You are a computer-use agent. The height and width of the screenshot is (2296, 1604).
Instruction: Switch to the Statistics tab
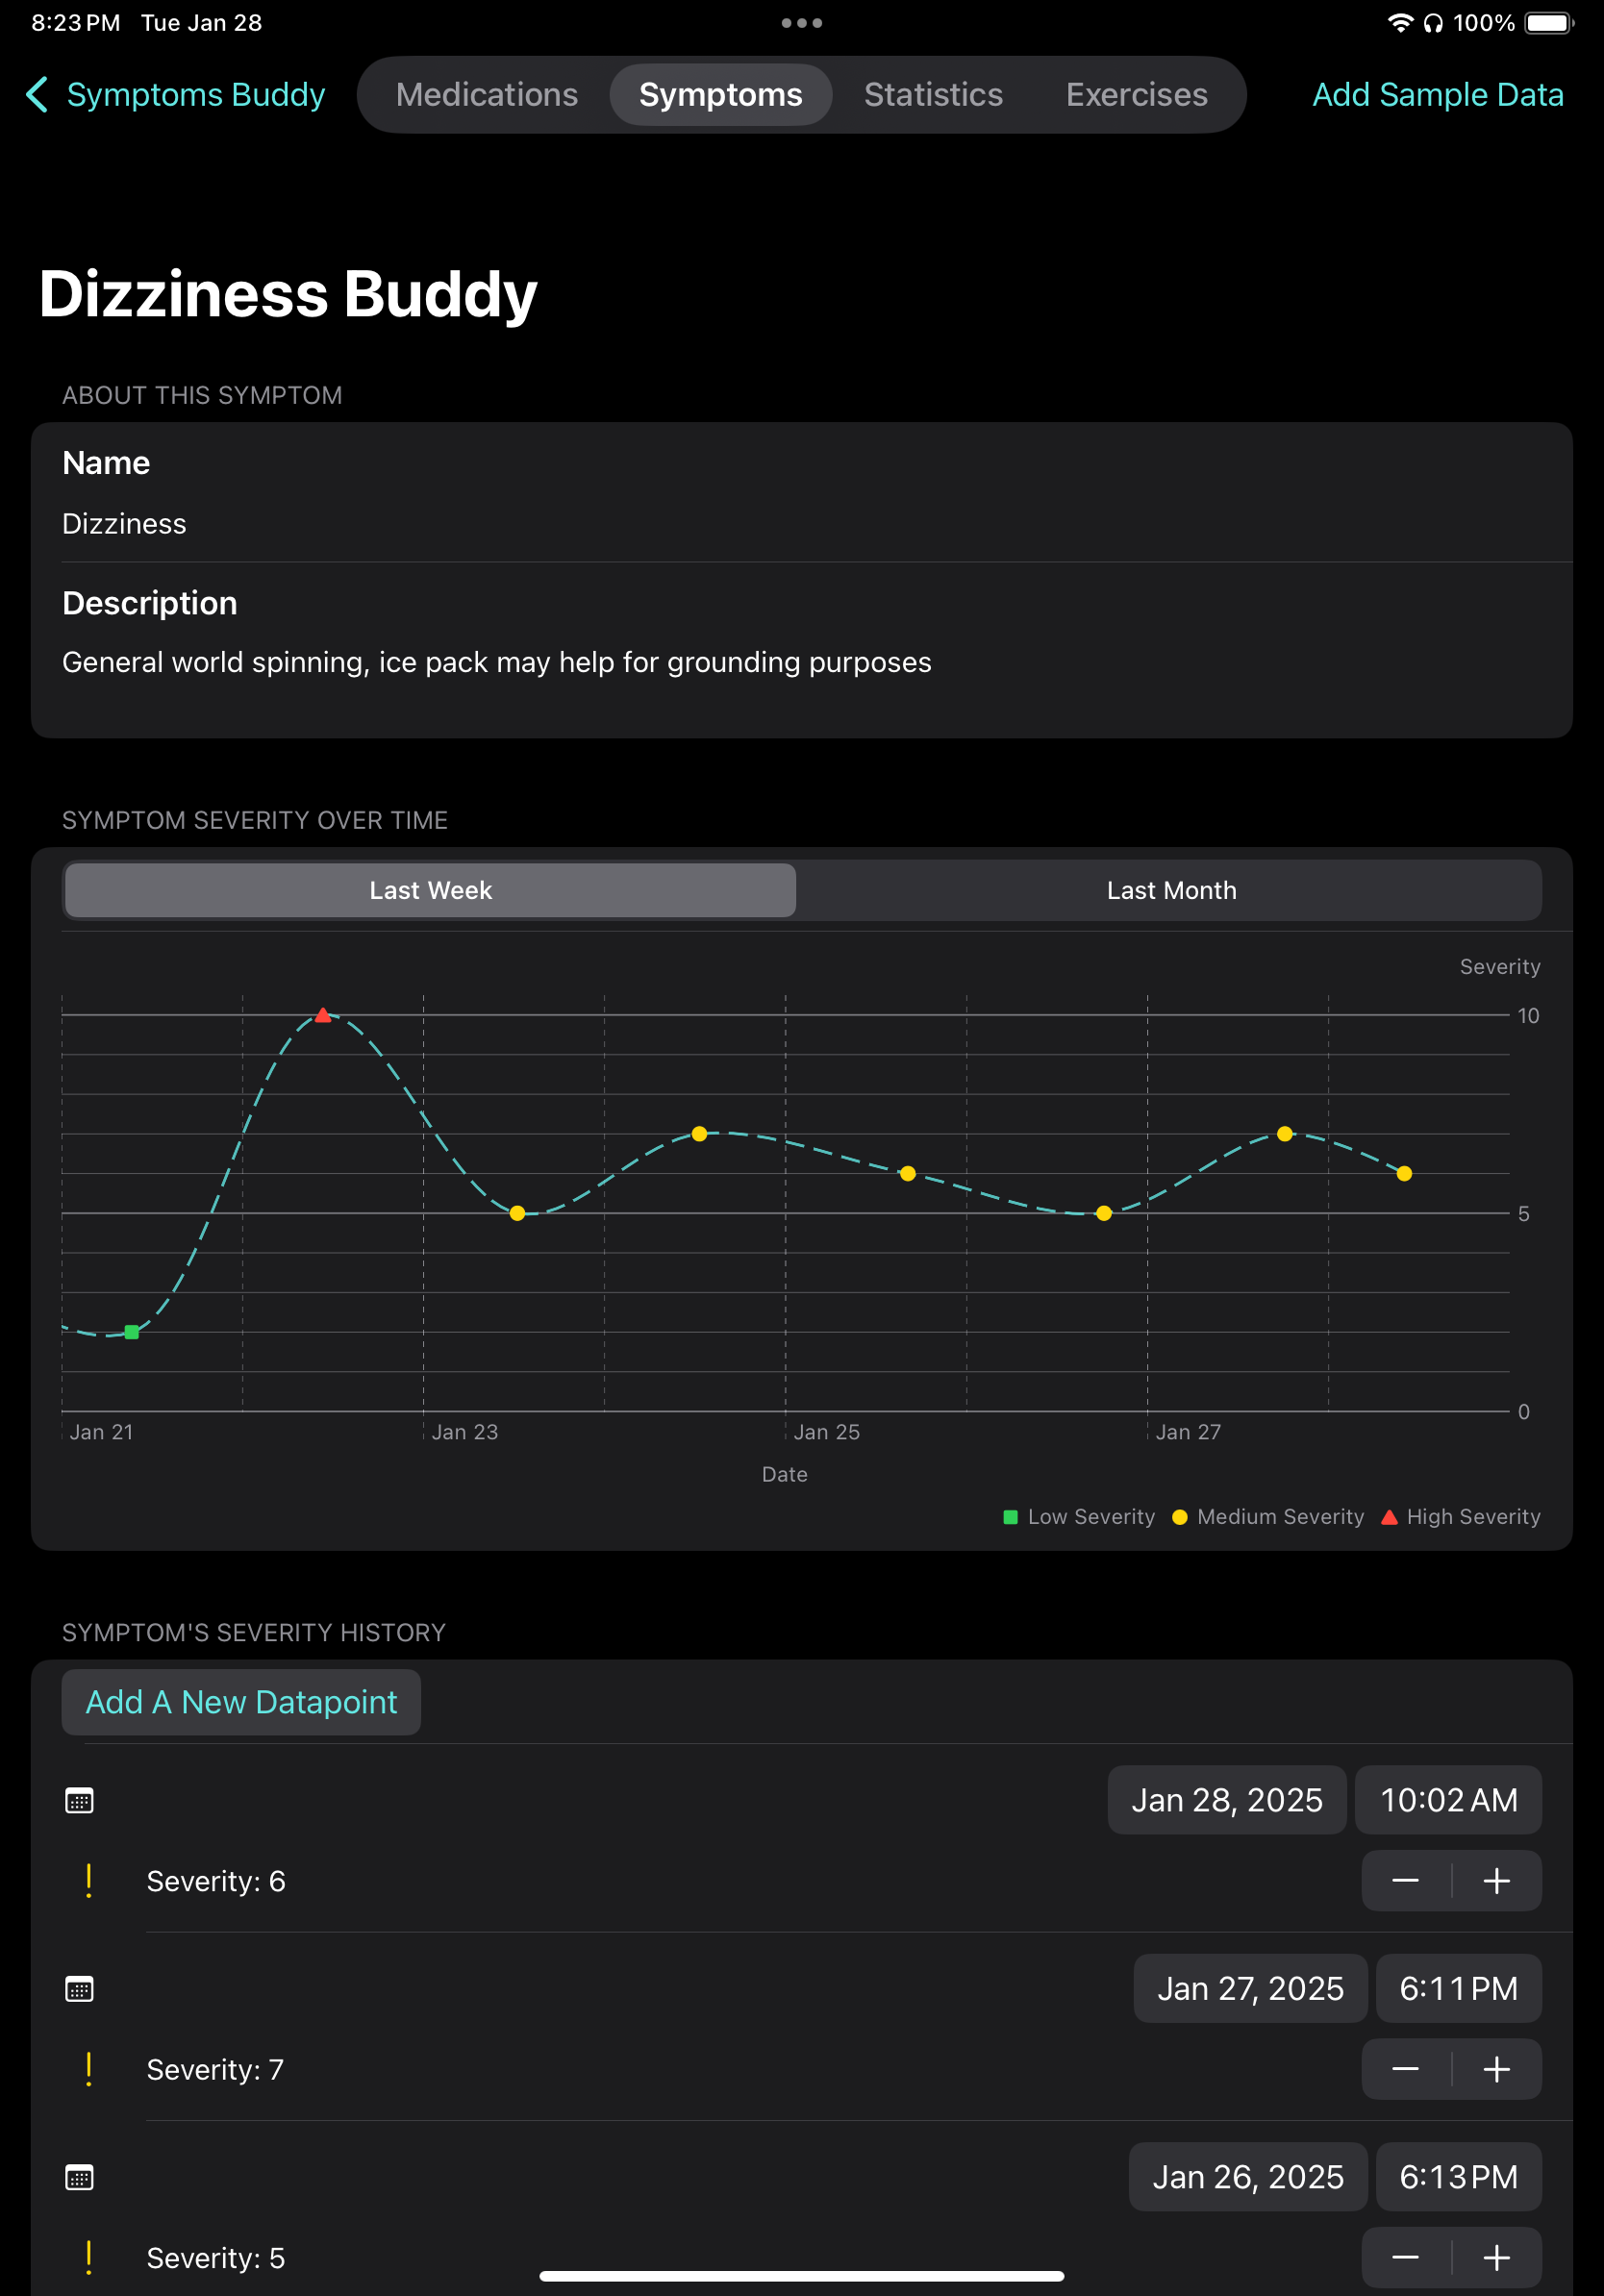tap(932, 95)
